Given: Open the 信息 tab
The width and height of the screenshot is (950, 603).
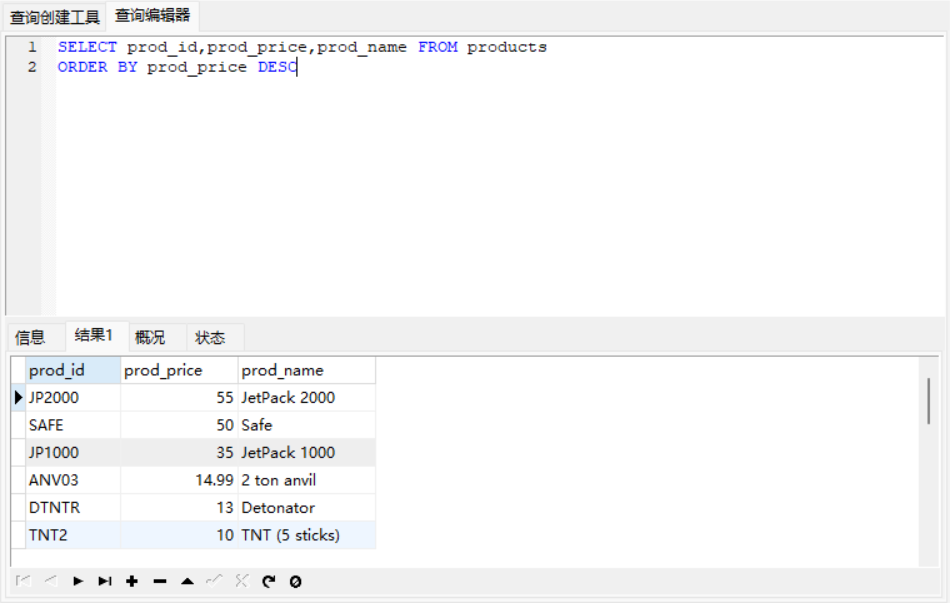Looking at the screenshot, I should pyautogui.click(x=30, y=338).
